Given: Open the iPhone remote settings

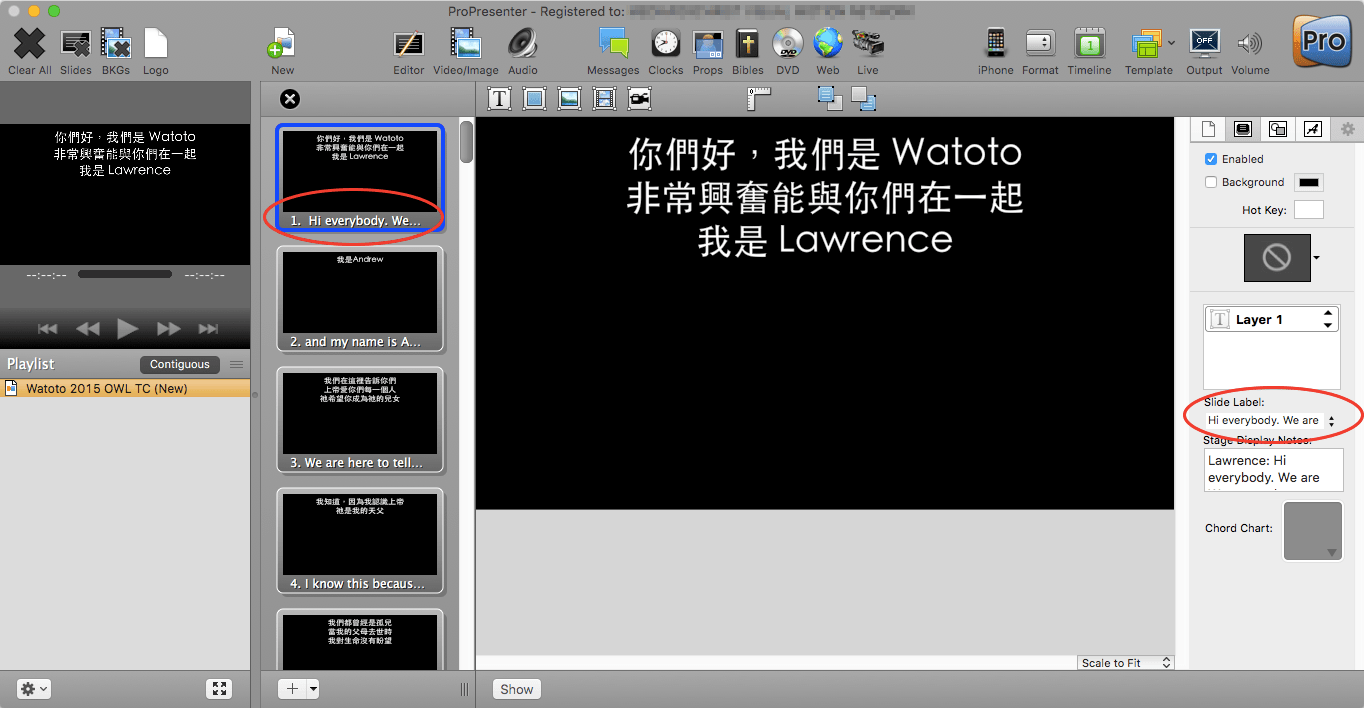Looking at the screenshot, I should pyautogui.click(x=996, y=44).
